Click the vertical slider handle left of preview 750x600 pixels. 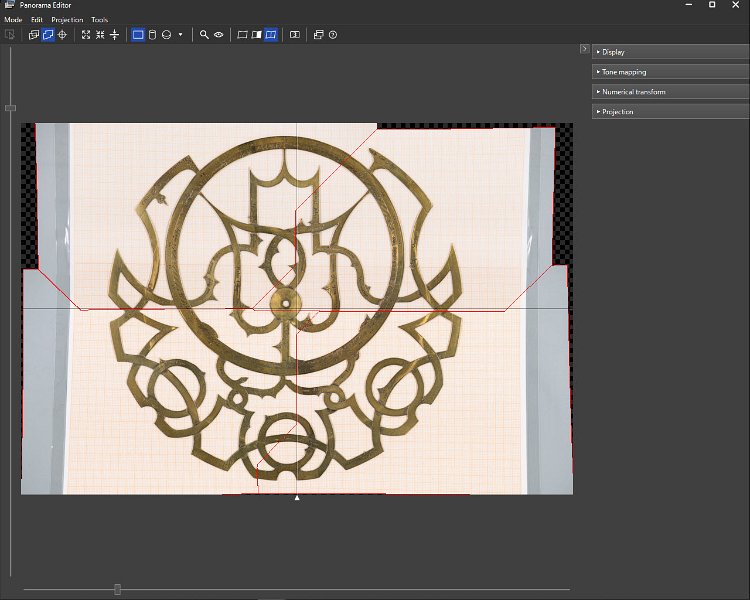(x=10, y=108)
